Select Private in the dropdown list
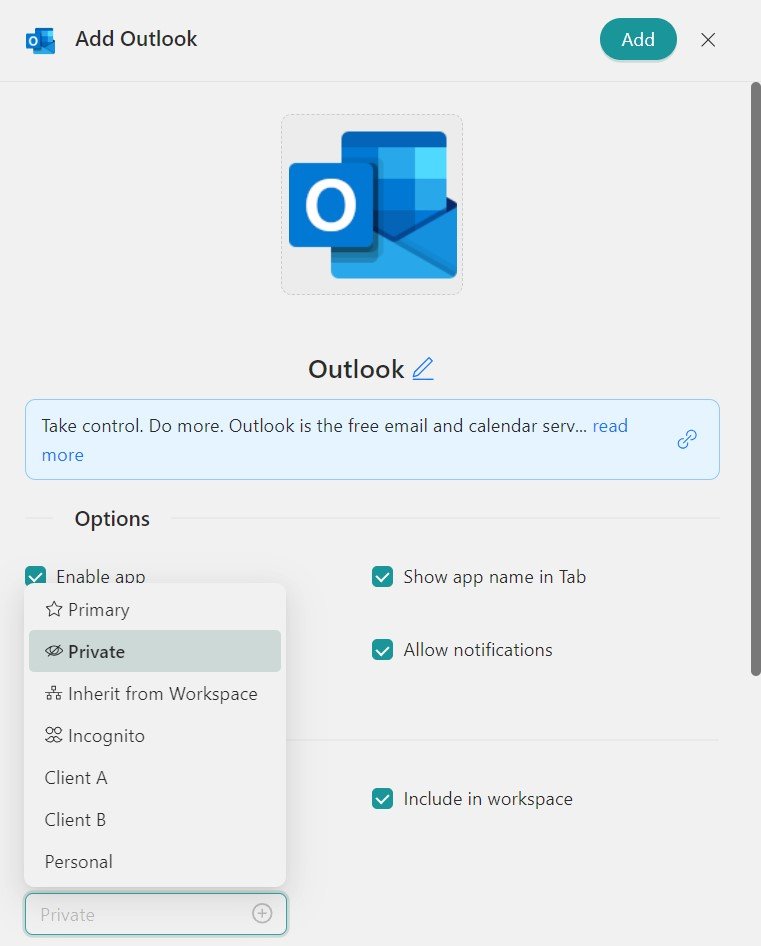The width and height of the screenshot is (761, 946). point(155,651)
